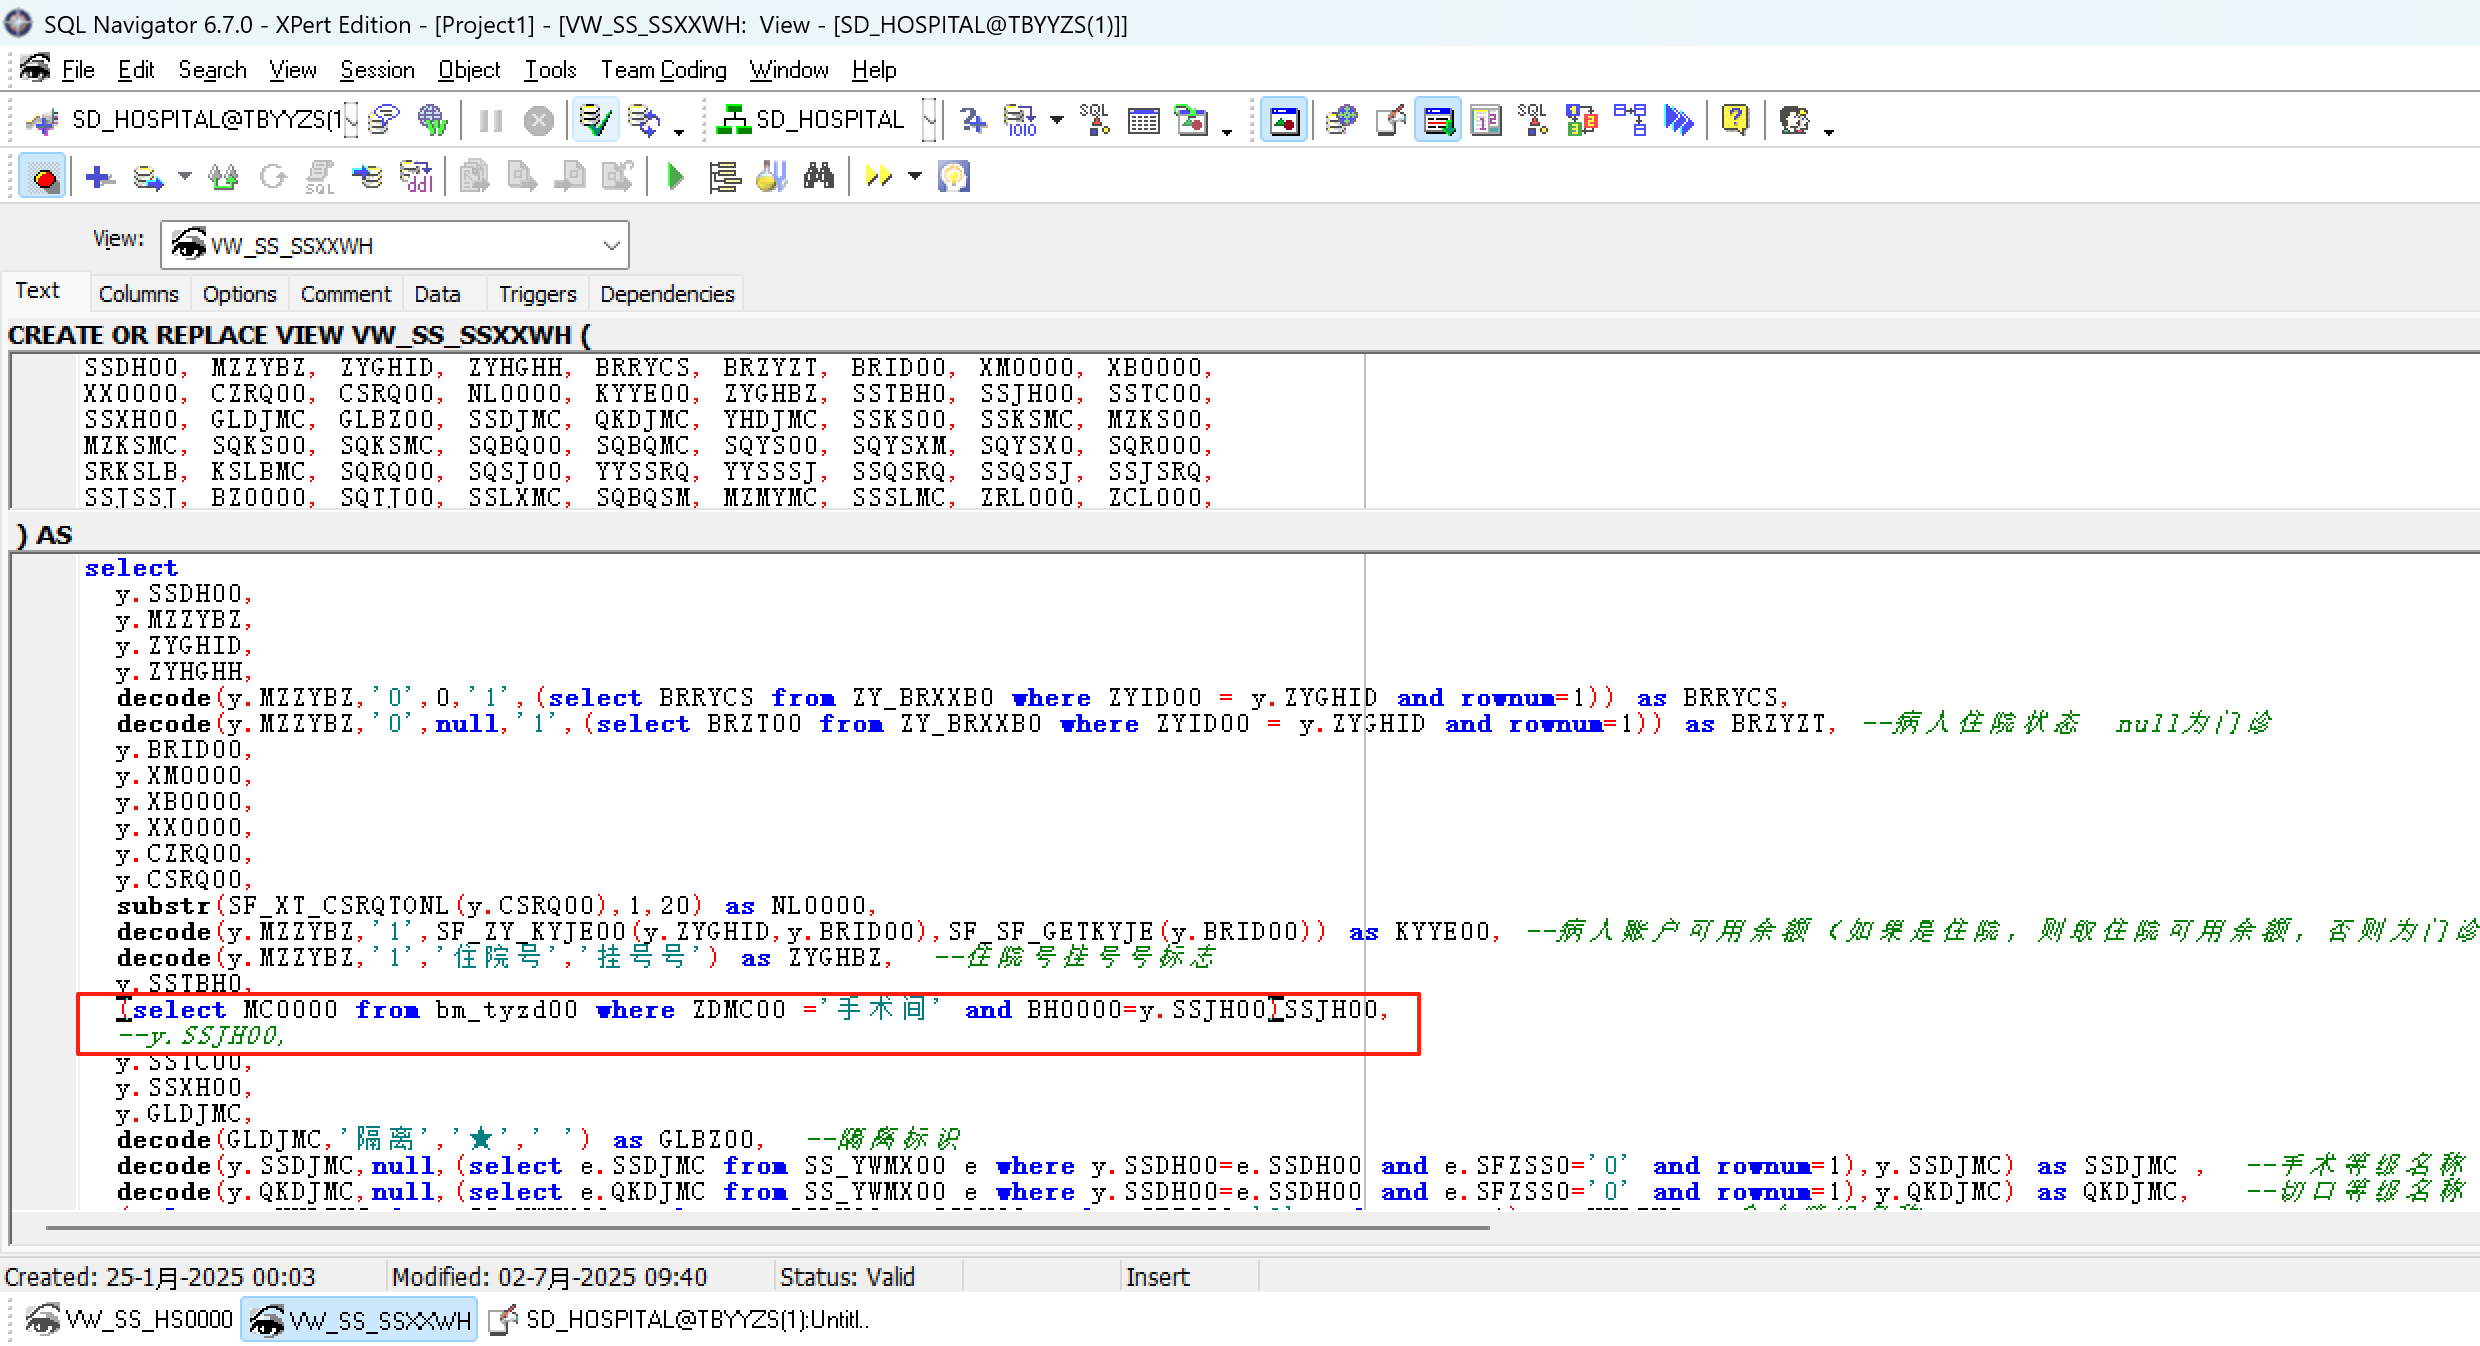Open dropdown arrow next to yellow double-arrow
The height and width of the screenshot is (1346, 2480).
click(x=914, y=177)
